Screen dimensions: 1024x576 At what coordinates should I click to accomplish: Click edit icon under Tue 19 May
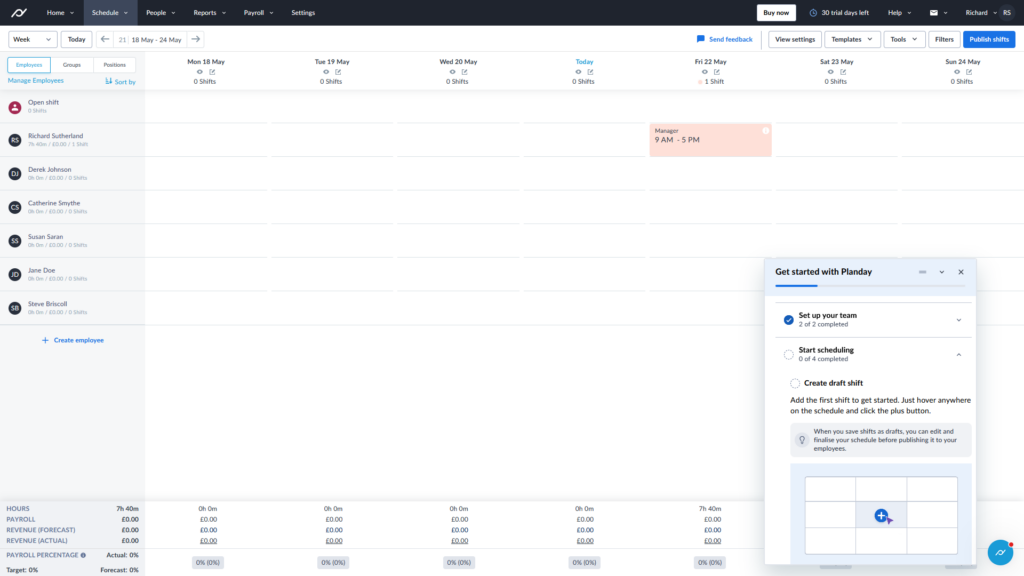coord(338,72)
